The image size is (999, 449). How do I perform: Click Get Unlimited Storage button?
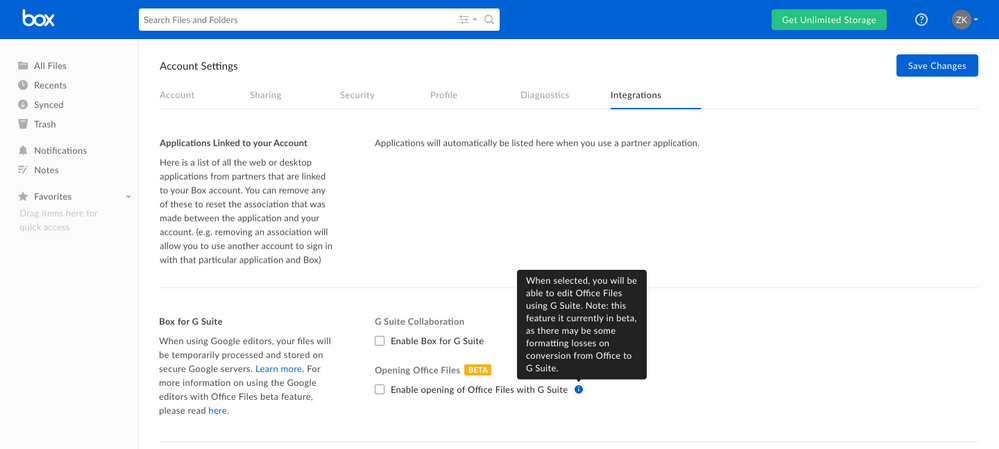click(x=829, y=20)
